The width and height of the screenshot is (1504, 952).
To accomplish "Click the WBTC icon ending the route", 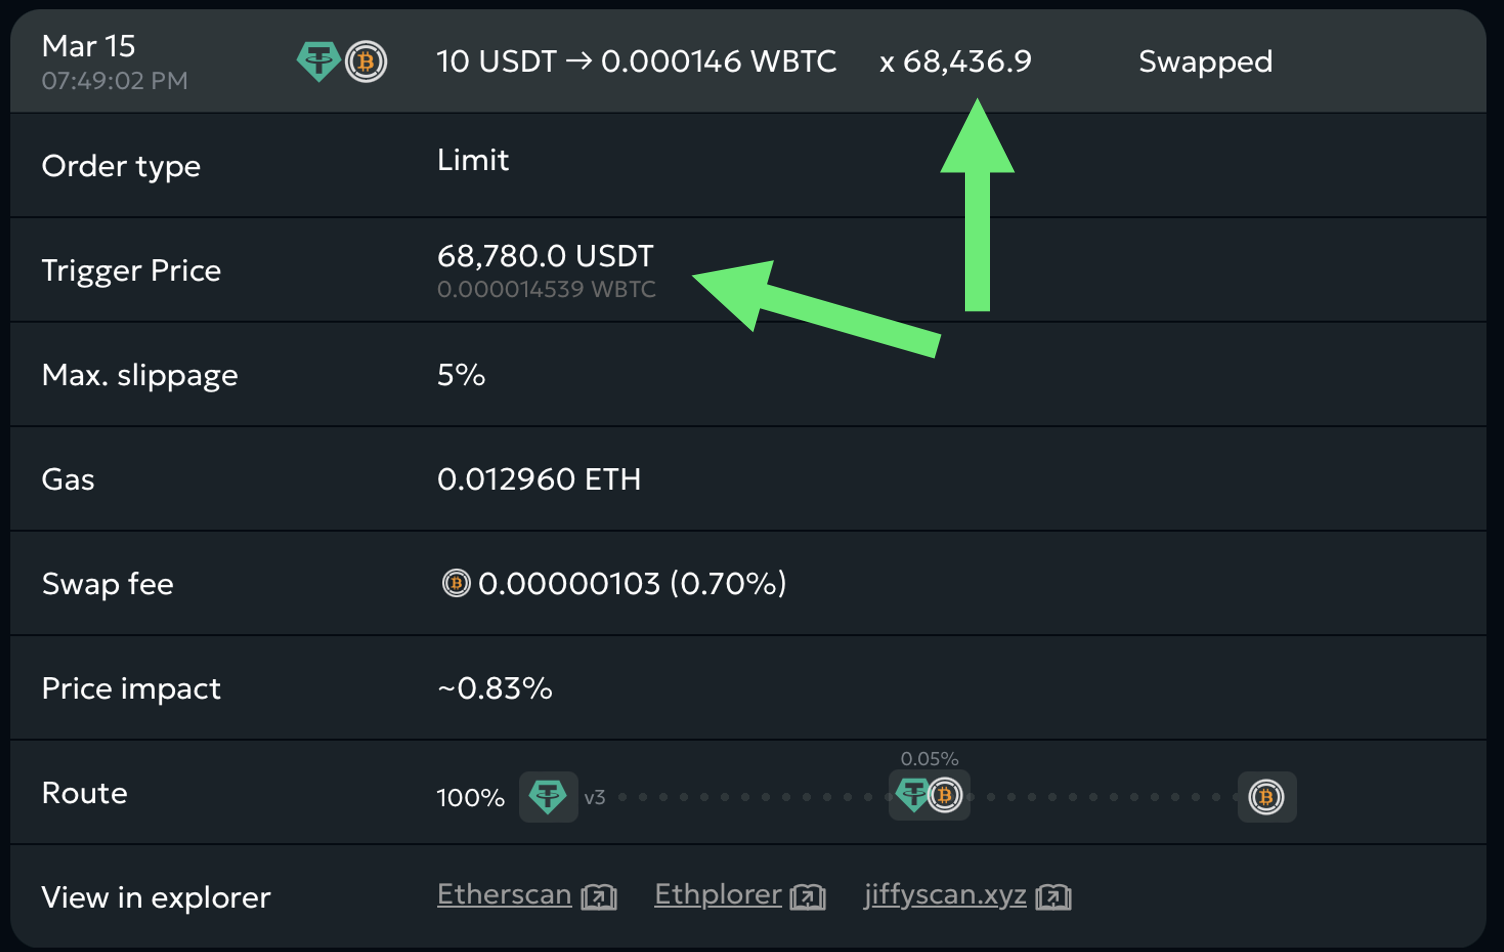I will click(1266, 797).
